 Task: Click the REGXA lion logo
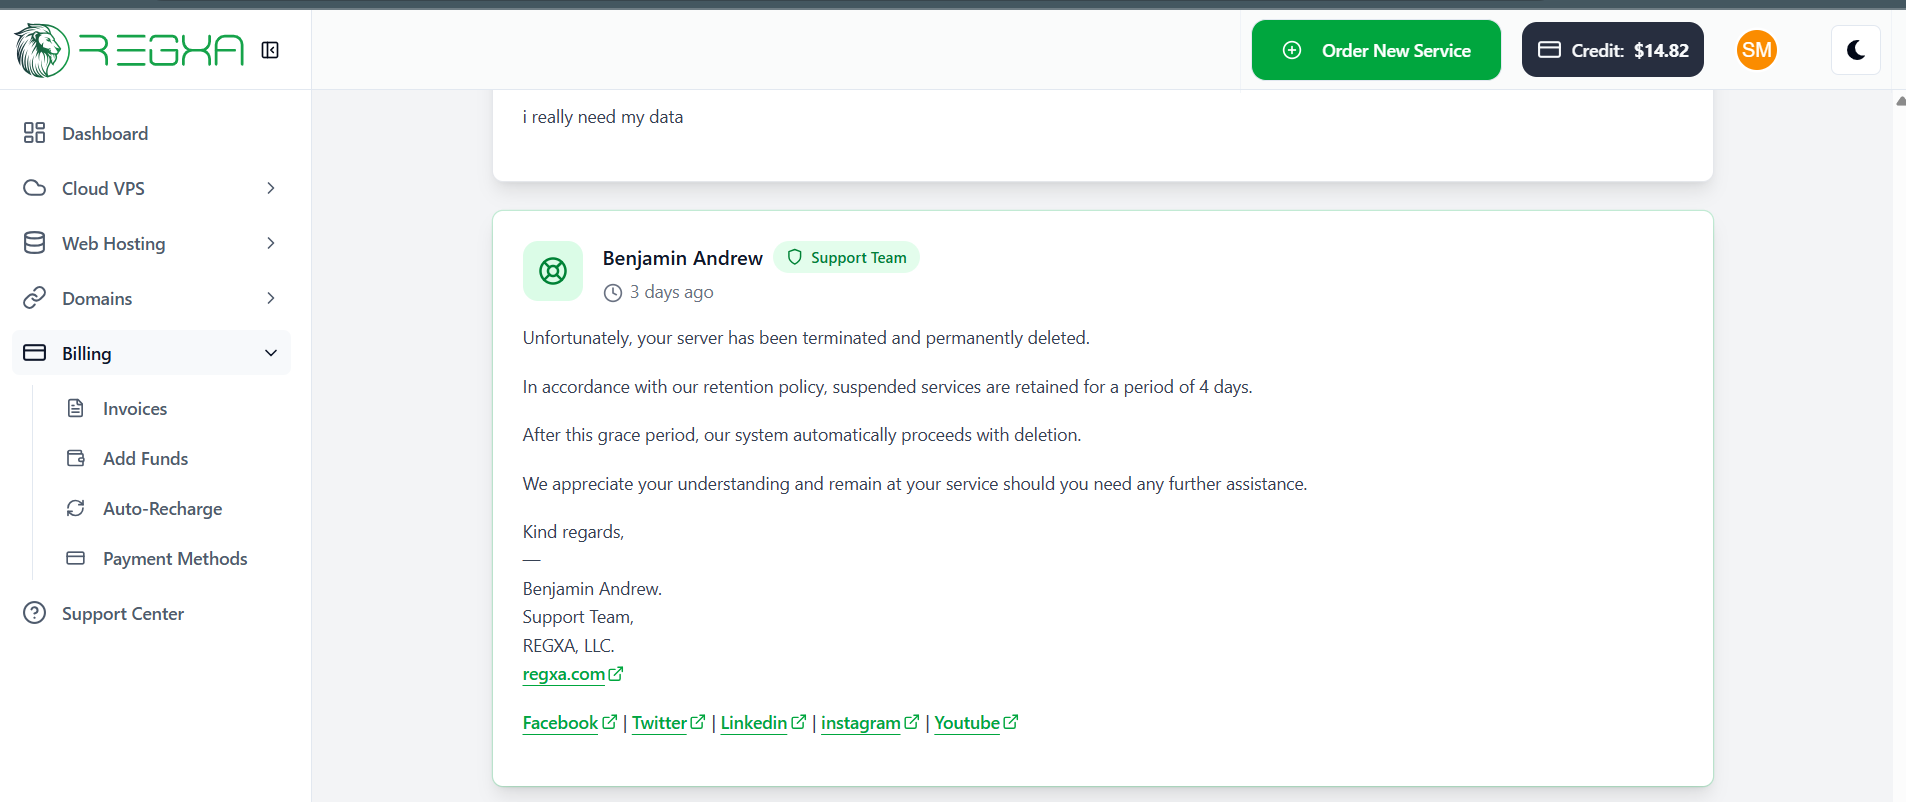[42, 50]
